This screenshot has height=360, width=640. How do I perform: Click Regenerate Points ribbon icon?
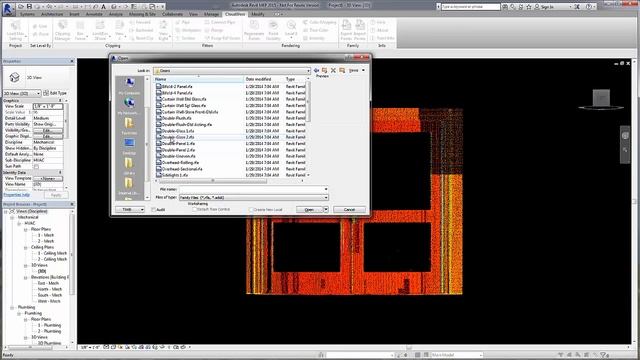pyautogui.click(x=254, y=30)
